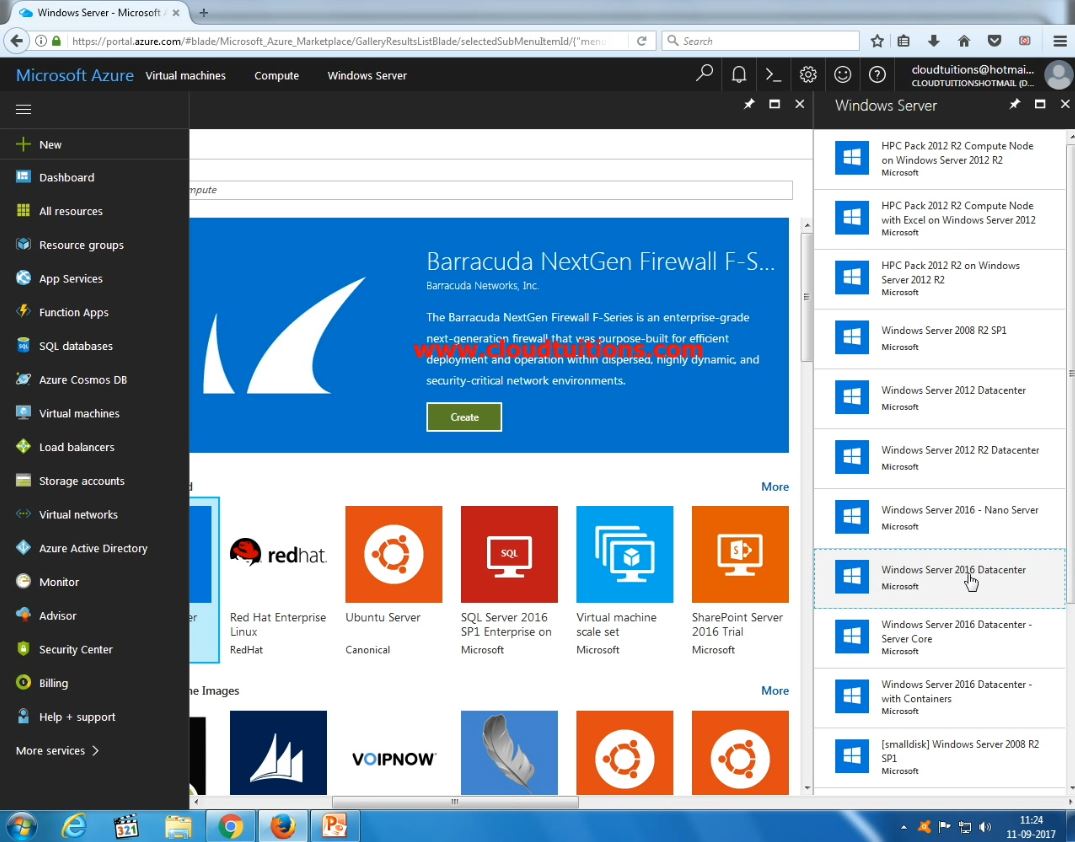The width and height of the screenshot is (1075, 842).
Task: Select Windows Server 2008 R2 SP1
Action: [939, 339]
